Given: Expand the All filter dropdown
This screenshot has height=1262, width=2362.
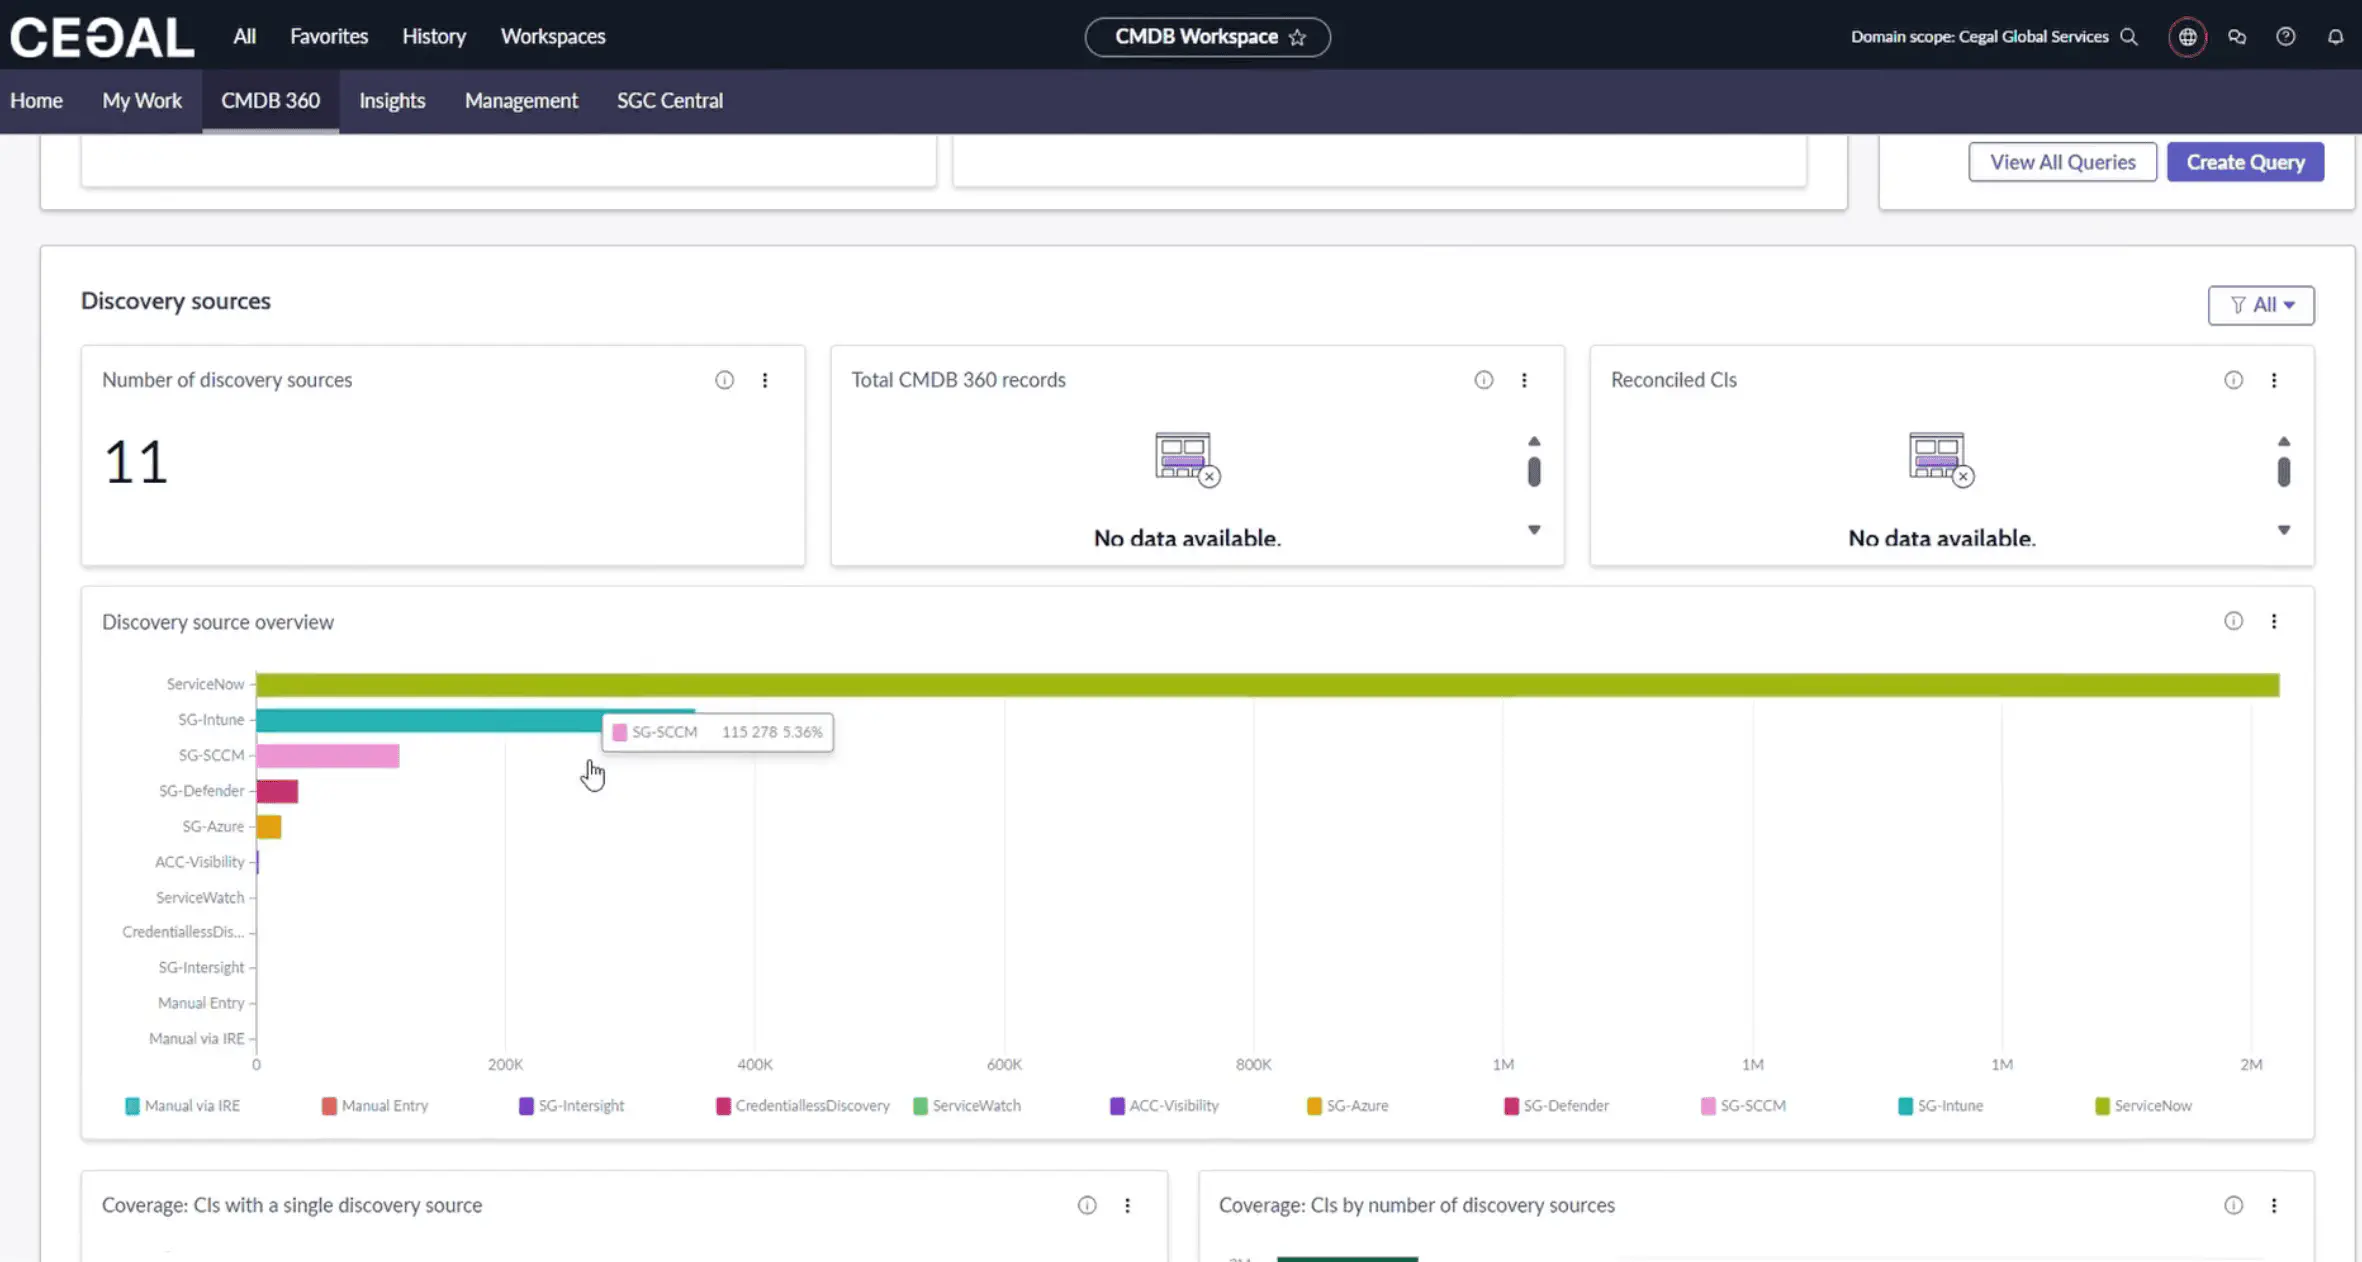Looking at the screenshot, I should [2261, 305].
